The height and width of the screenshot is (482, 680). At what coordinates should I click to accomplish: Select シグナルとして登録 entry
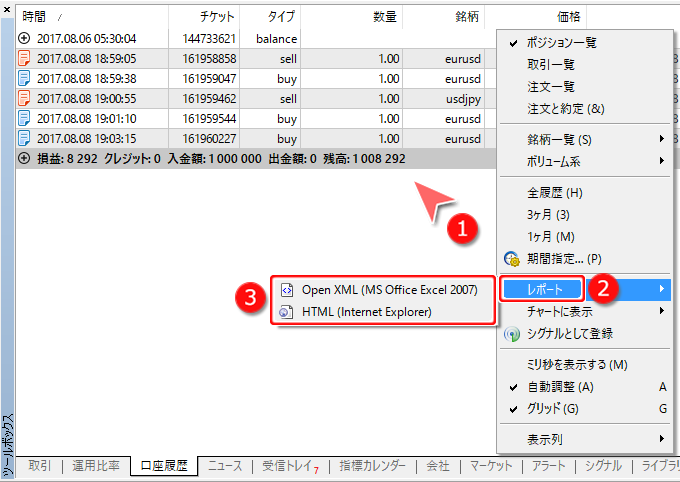pyautogui.click(x=585, y=334)
